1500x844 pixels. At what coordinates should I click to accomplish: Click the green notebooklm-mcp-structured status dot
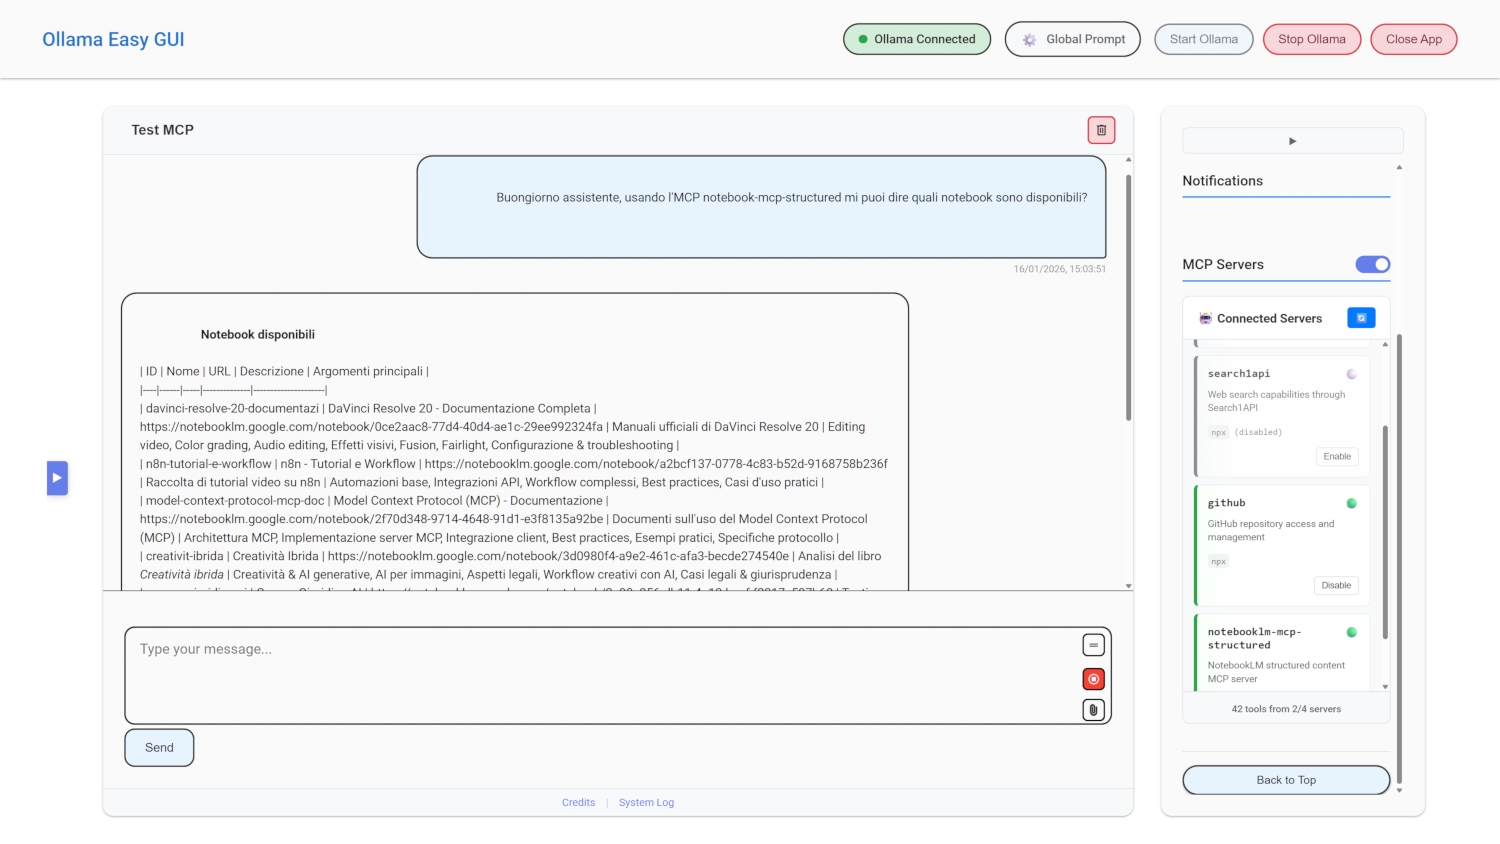[x=1351, y=633]
